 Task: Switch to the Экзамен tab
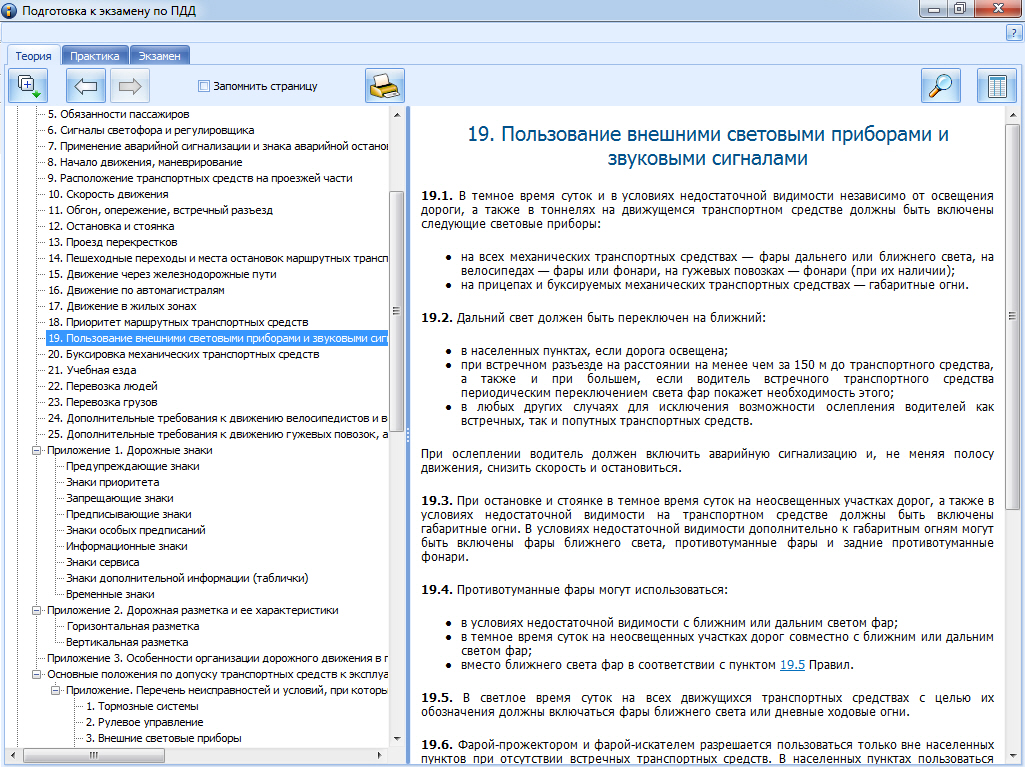click(x=160, y=56)
